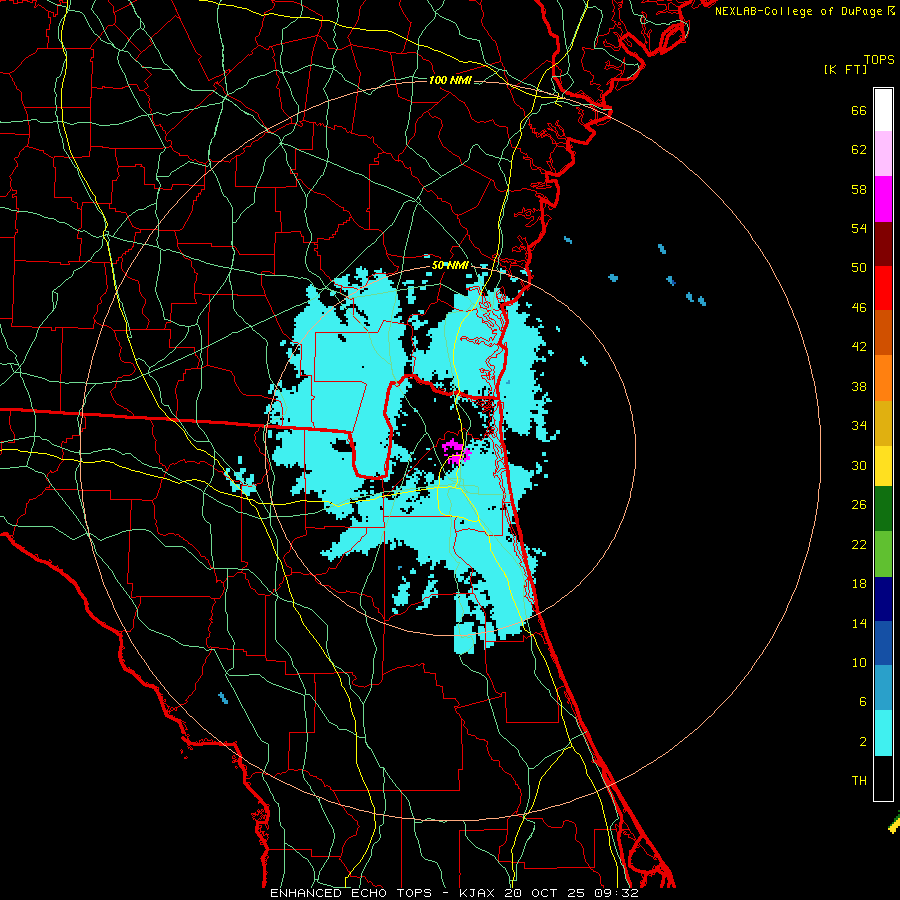
Task: Click the '34' legend value
Action: pyautogui.click(x=859, y=426)
